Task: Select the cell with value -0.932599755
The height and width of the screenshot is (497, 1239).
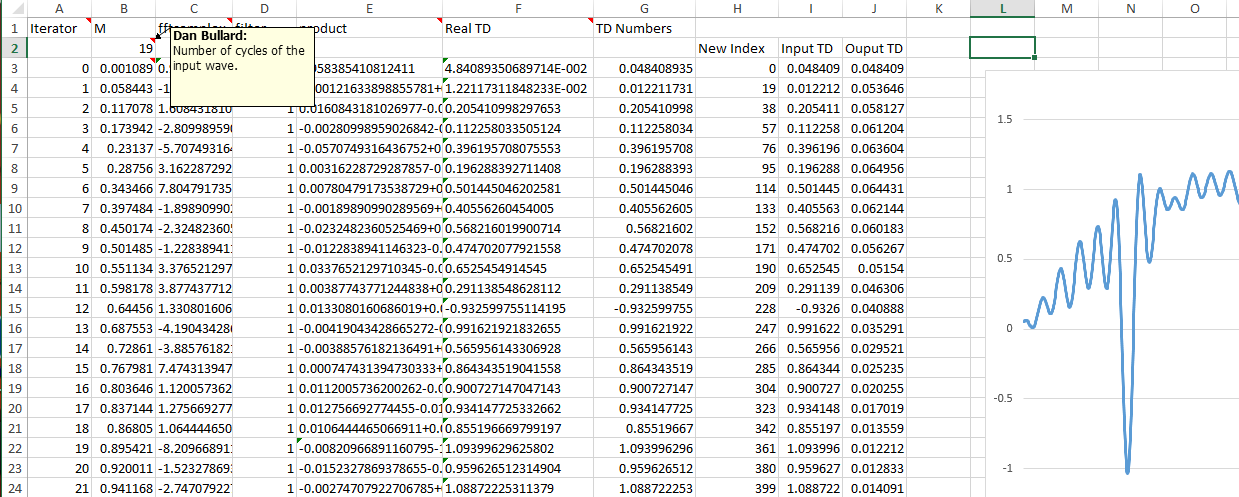Action: pos(644,308)
